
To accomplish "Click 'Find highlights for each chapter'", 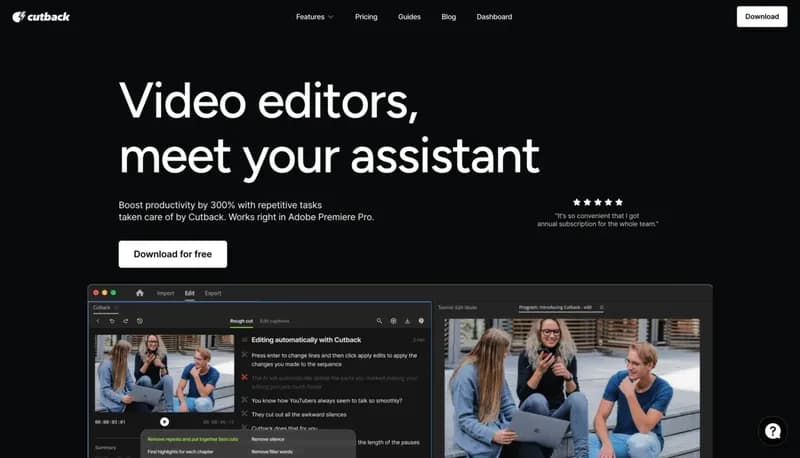I will pos(180,452).
